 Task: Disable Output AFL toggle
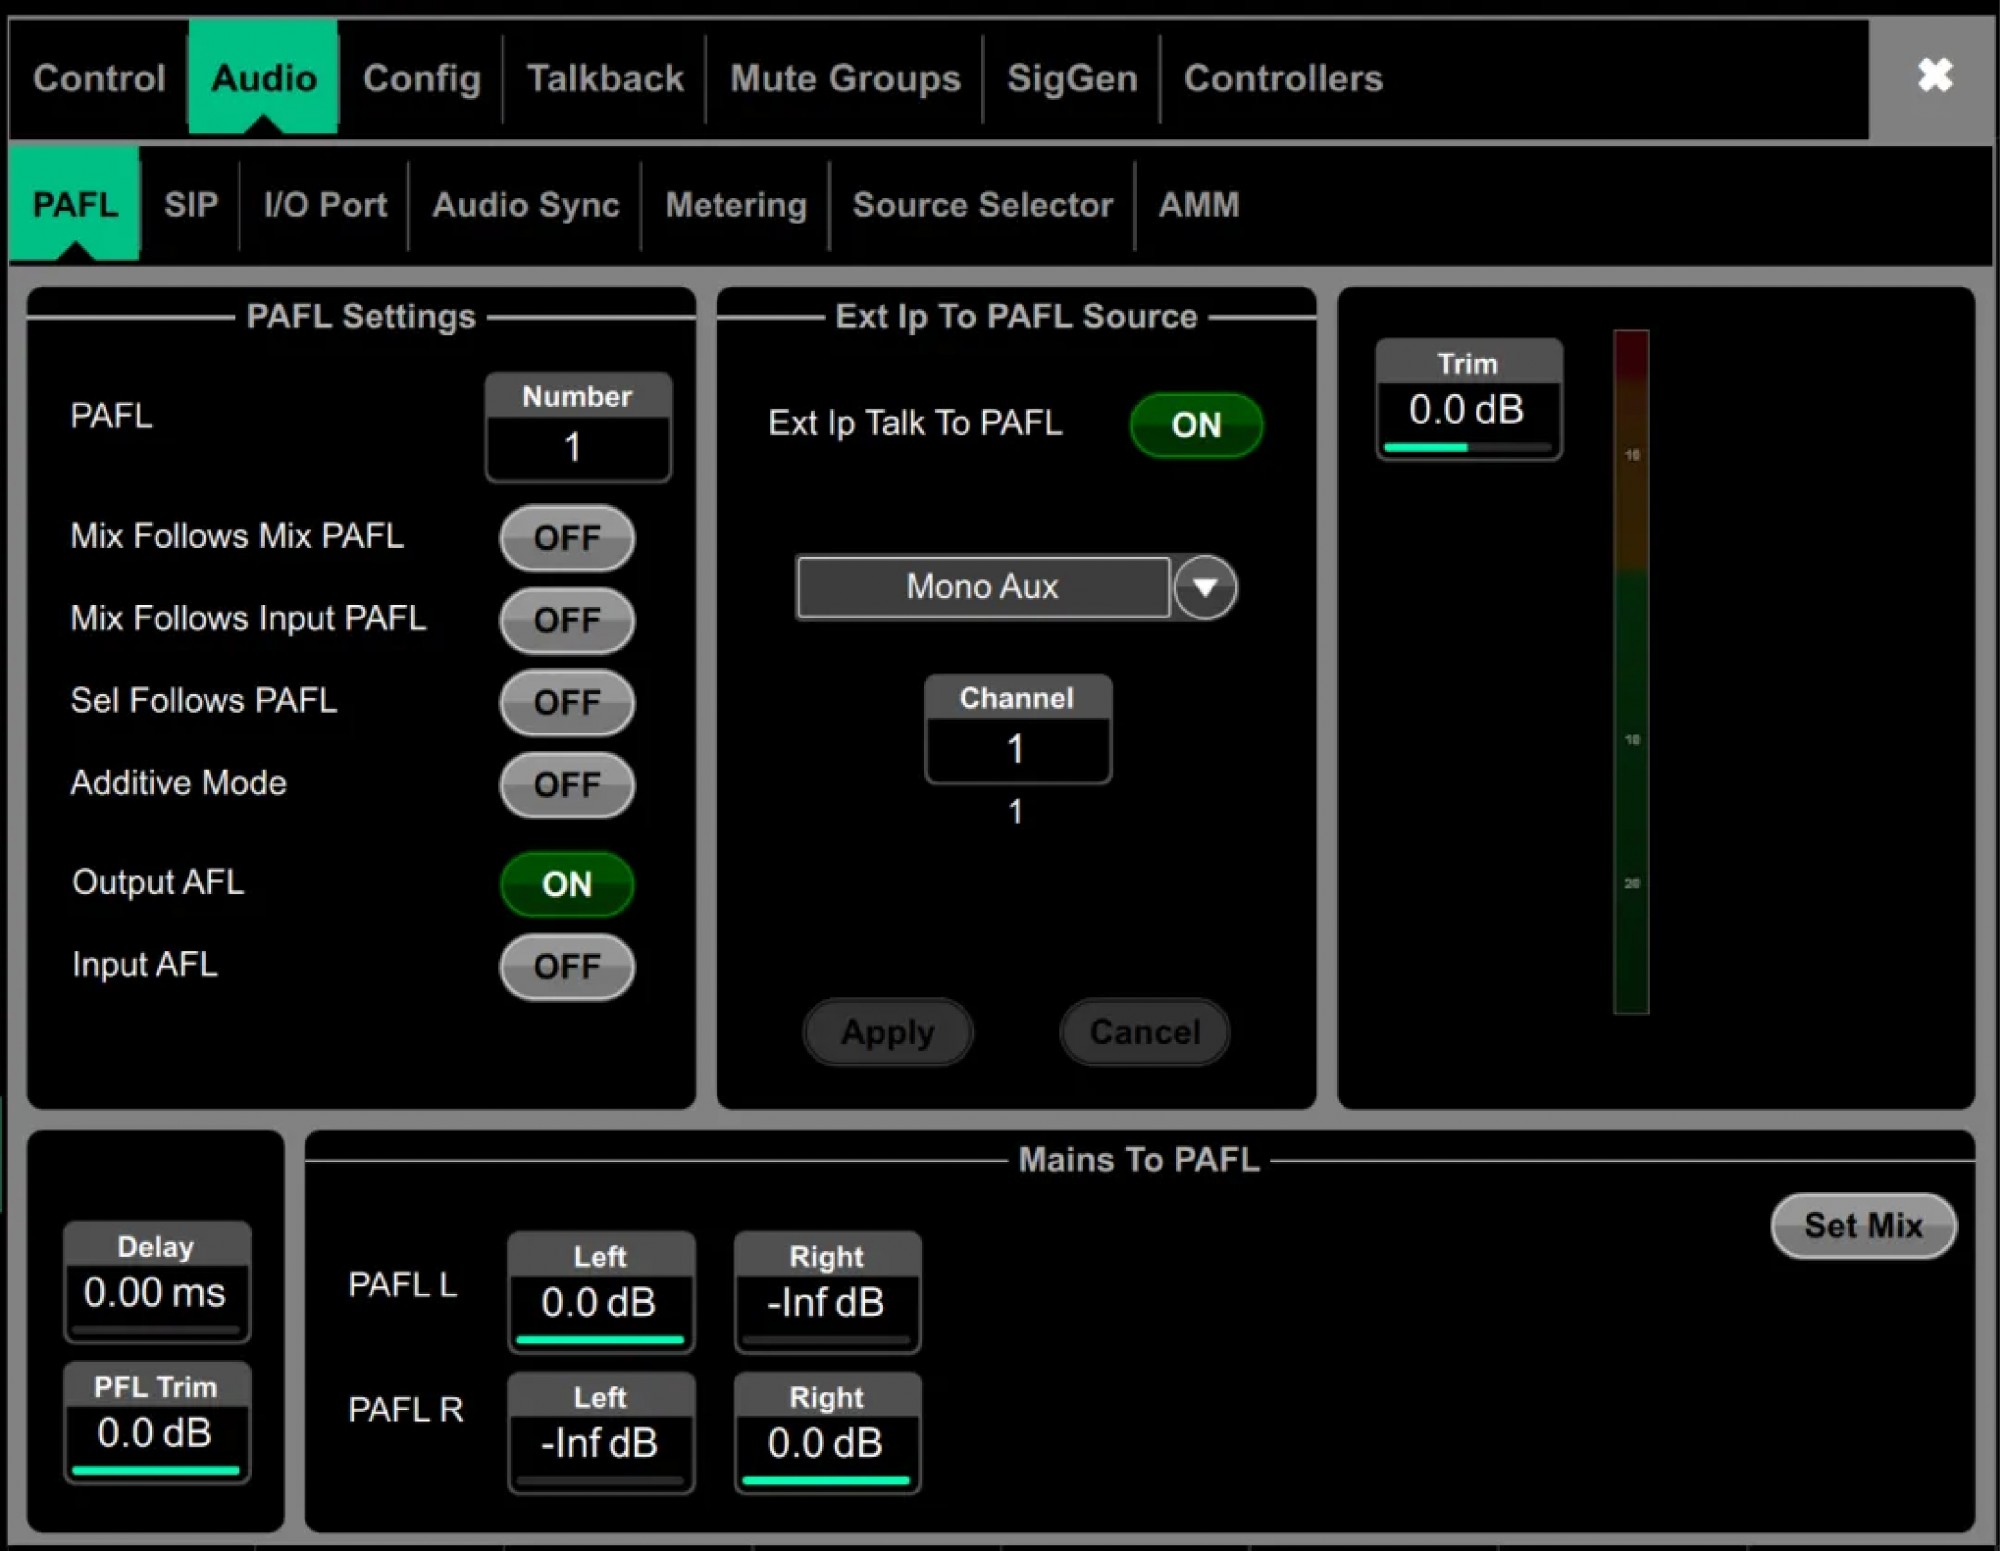566,884
